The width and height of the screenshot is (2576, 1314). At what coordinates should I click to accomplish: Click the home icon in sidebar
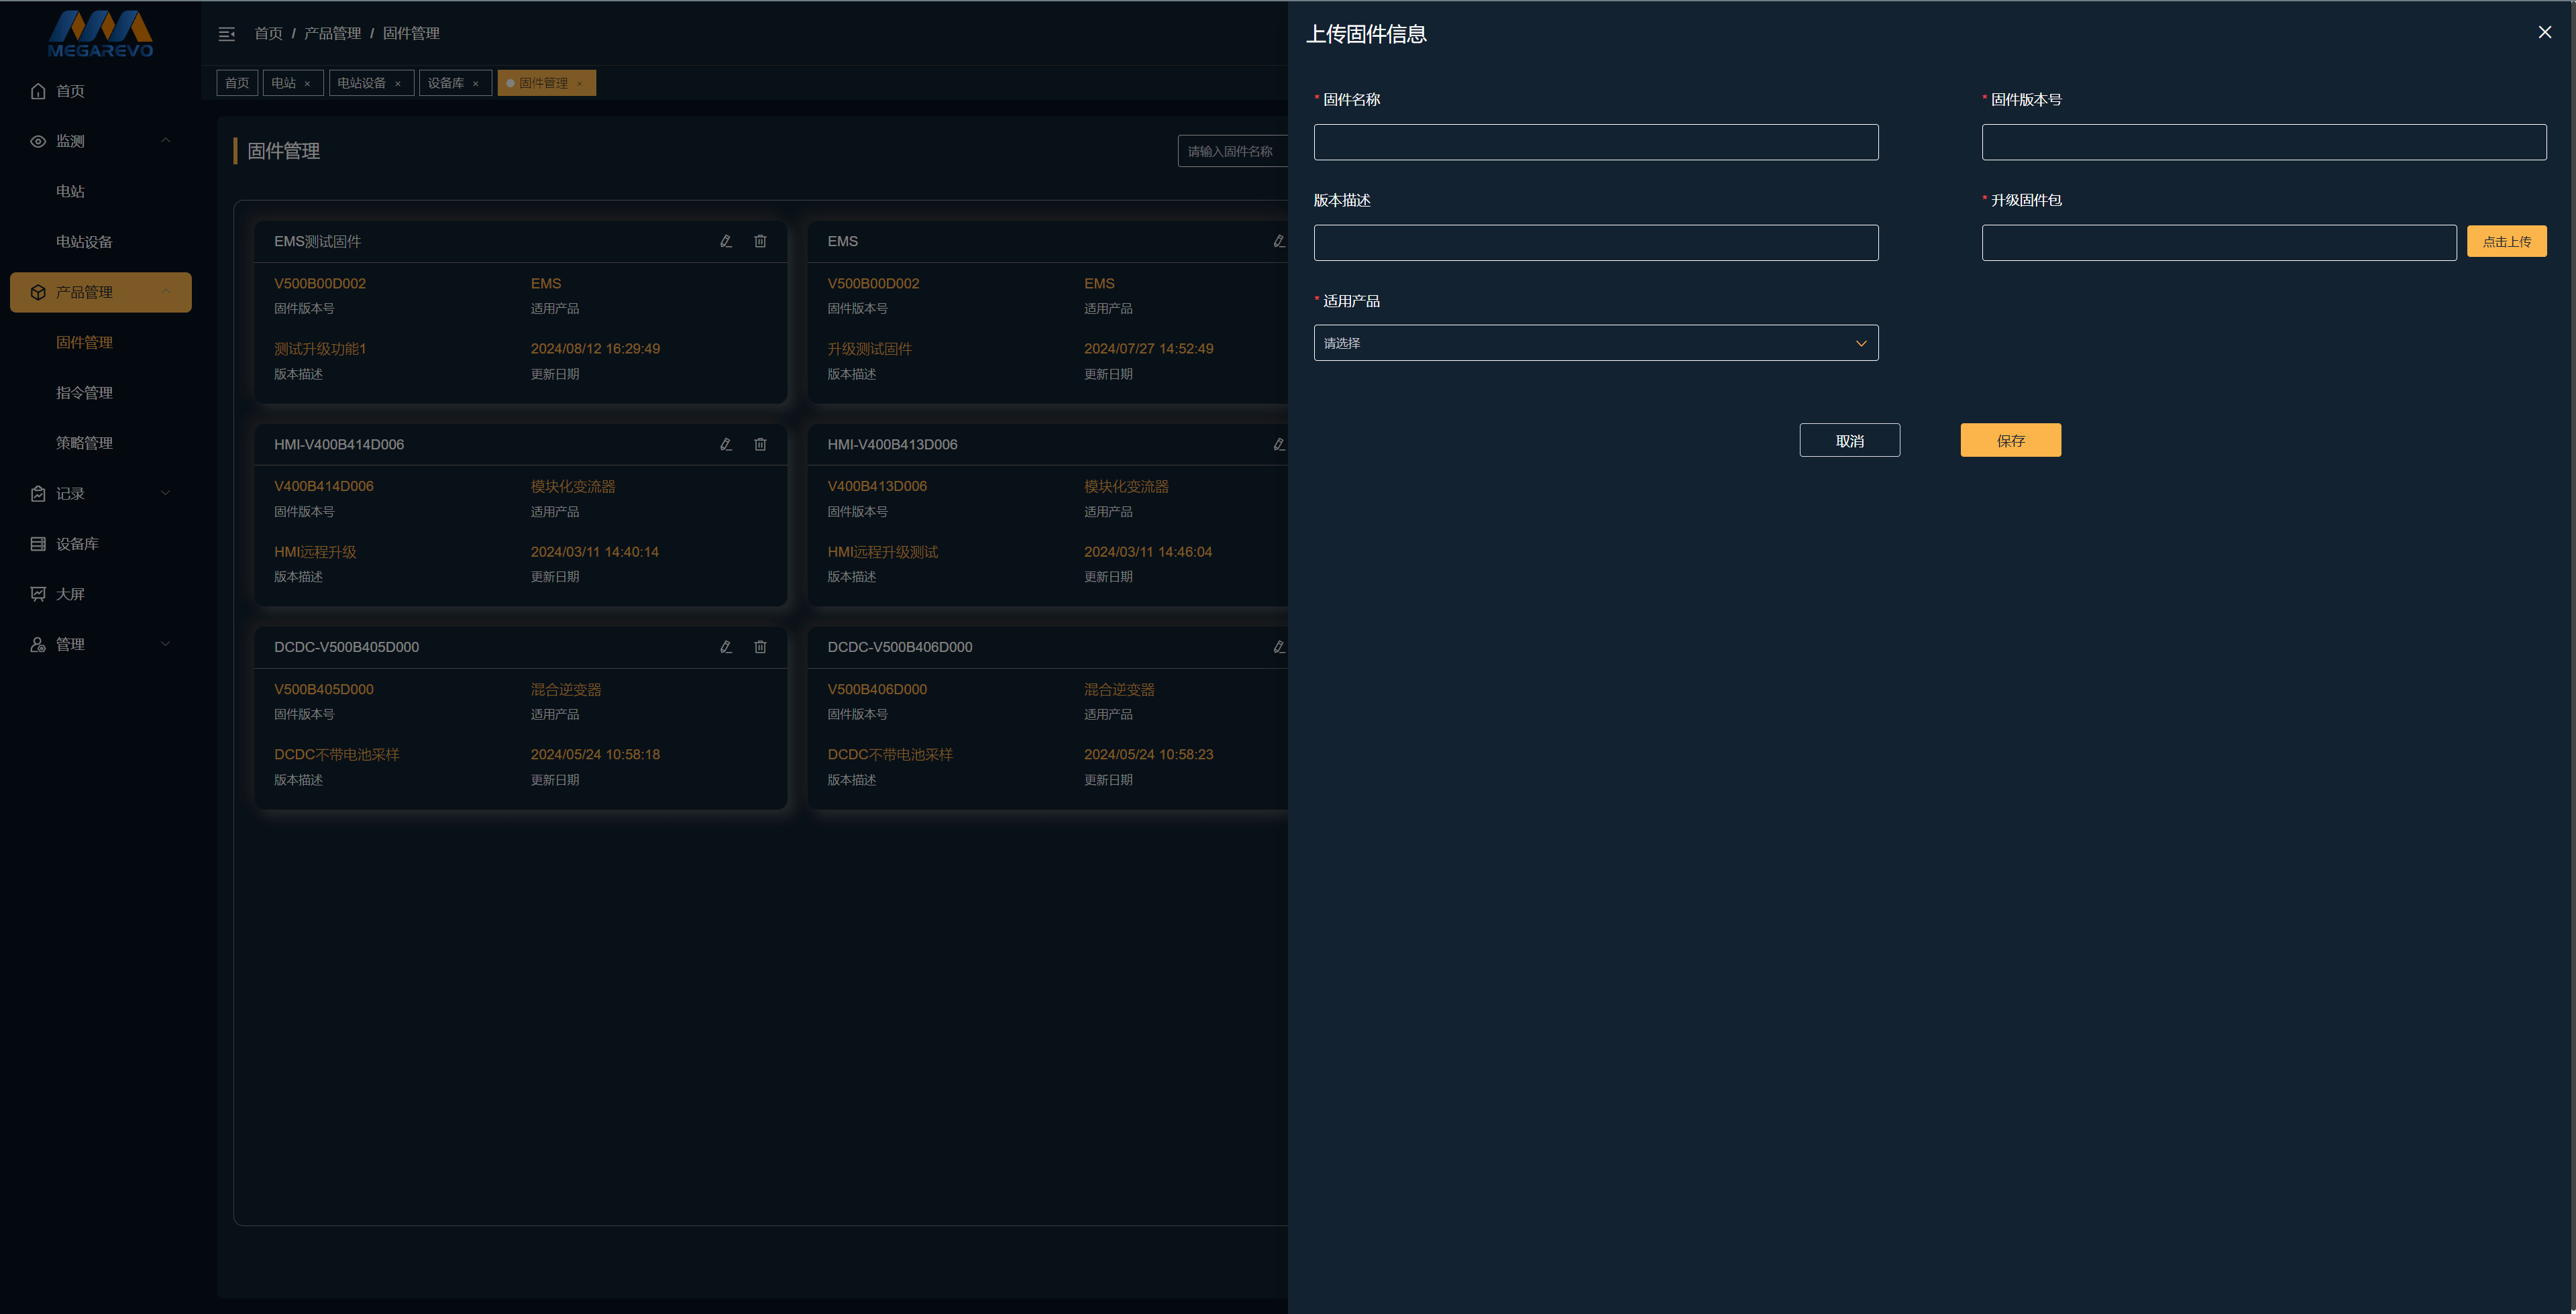coord(38,91)
